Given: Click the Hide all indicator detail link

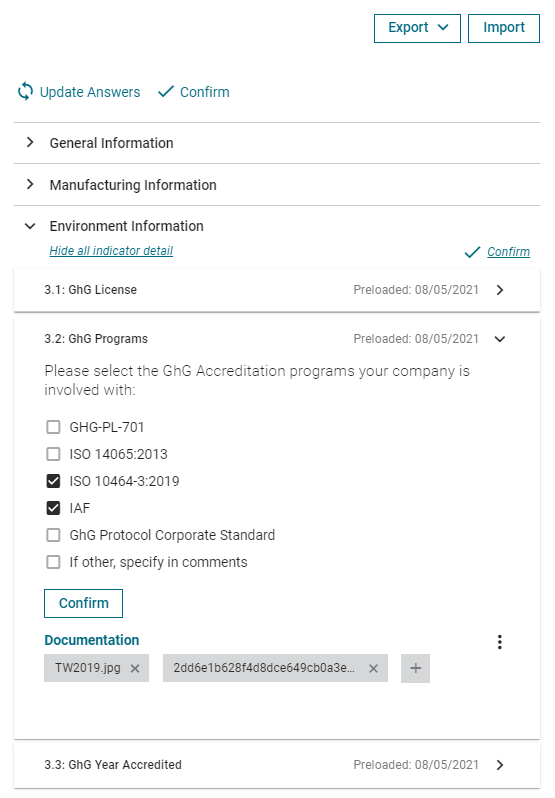Looking at the screenshot, I should point(111,251).
